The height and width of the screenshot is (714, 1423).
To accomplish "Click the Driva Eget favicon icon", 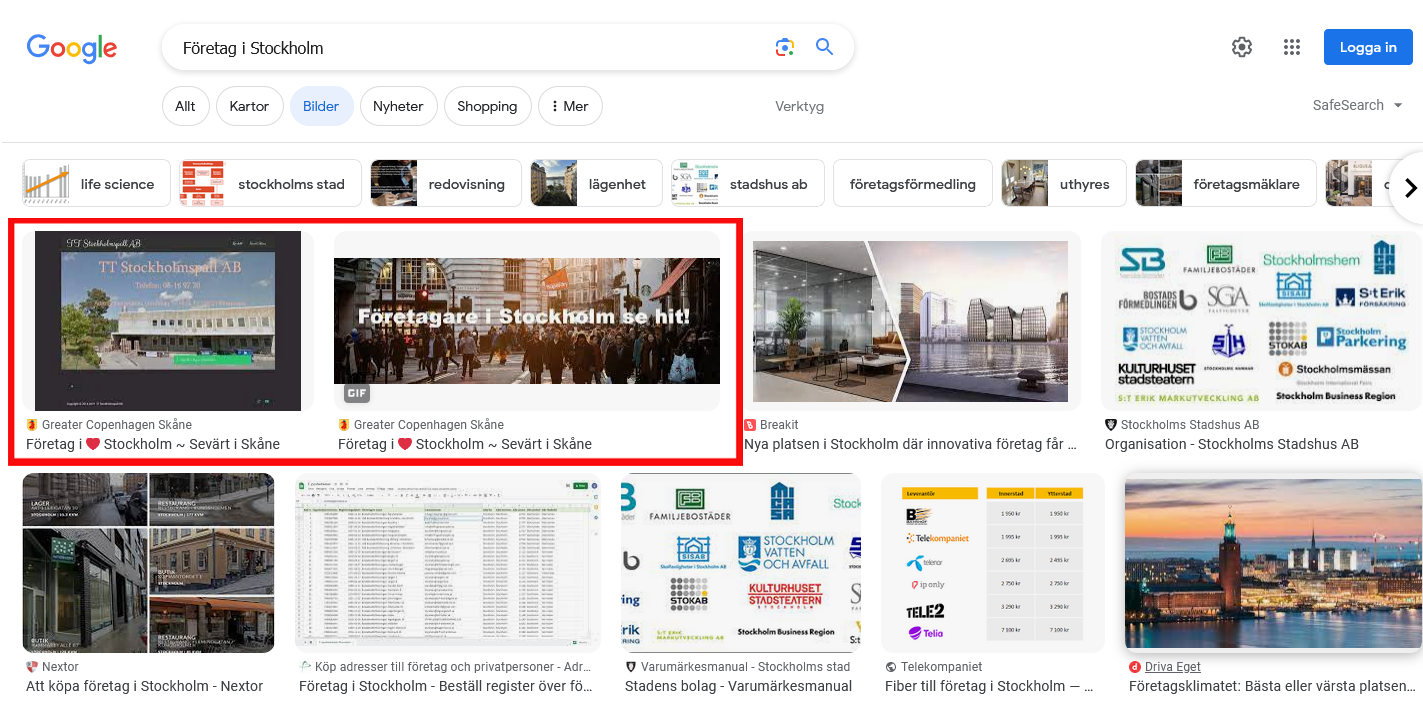I will pos(1135,667).
